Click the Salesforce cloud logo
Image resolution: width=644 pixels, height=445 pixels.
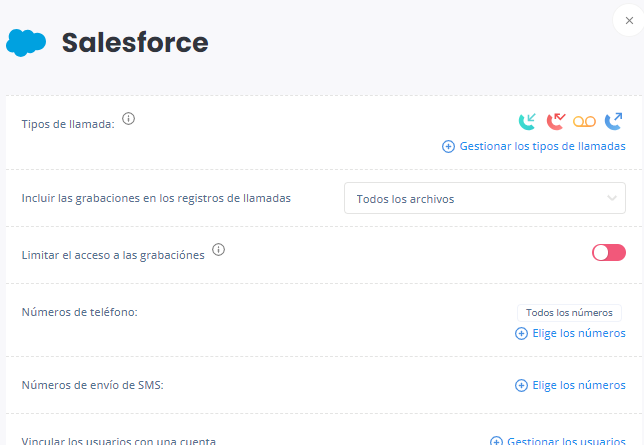[26, 43]
